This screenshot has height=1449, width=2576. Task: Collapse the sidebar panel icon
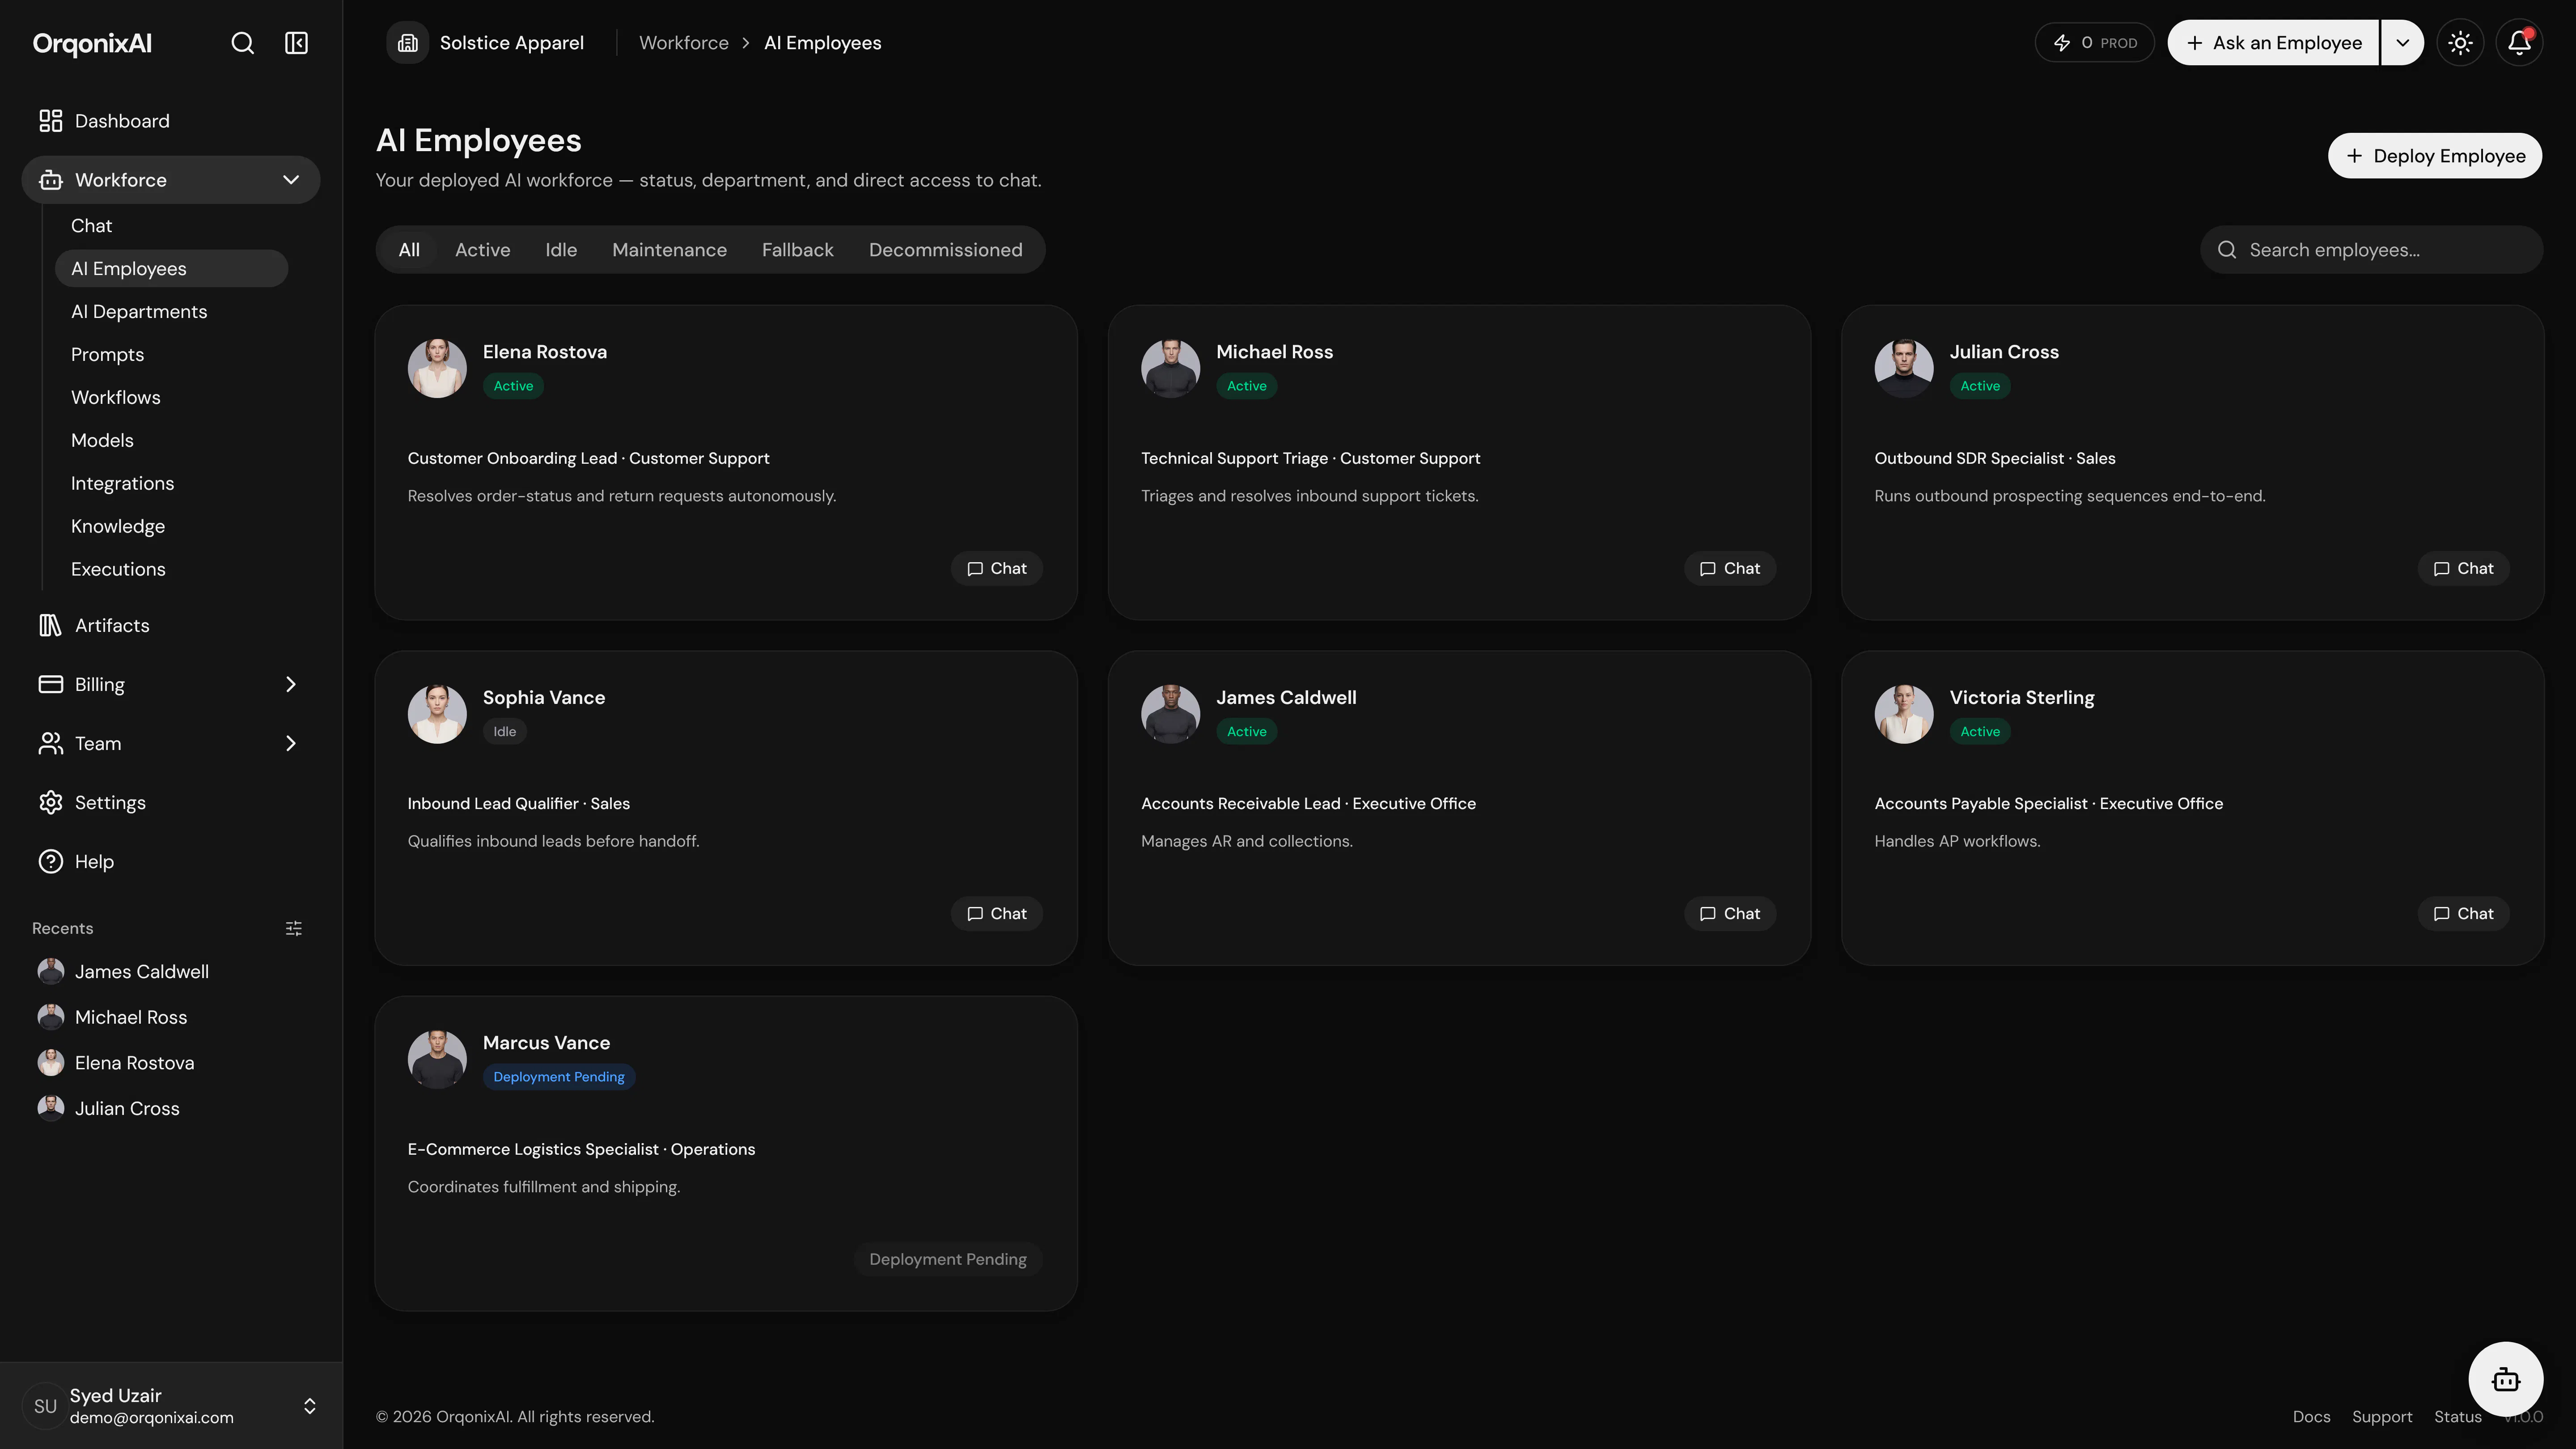click(x=296, y=43)
